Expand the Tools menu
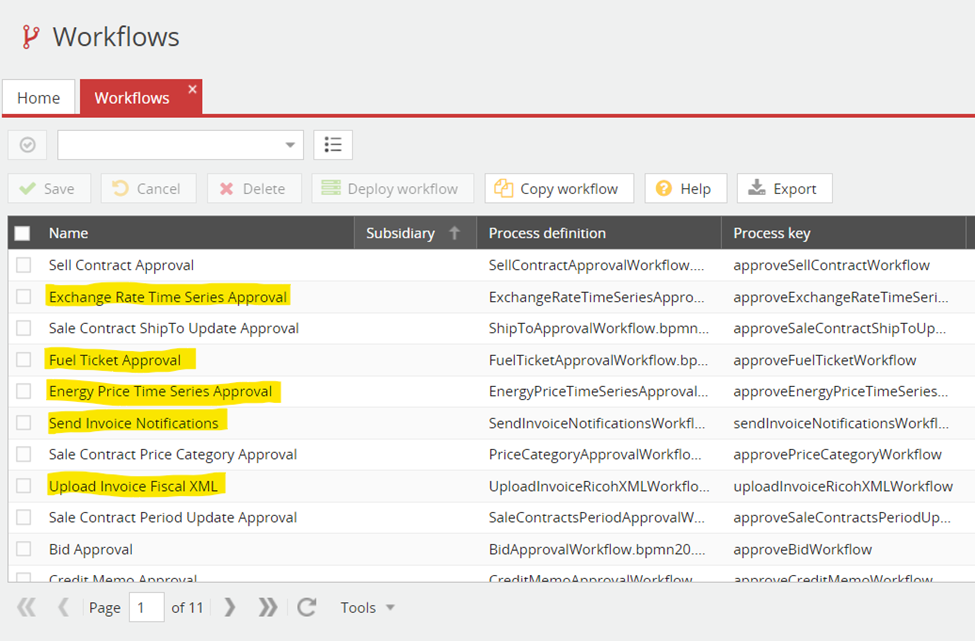This screenshot has width=975, height=641. [367, 607]
